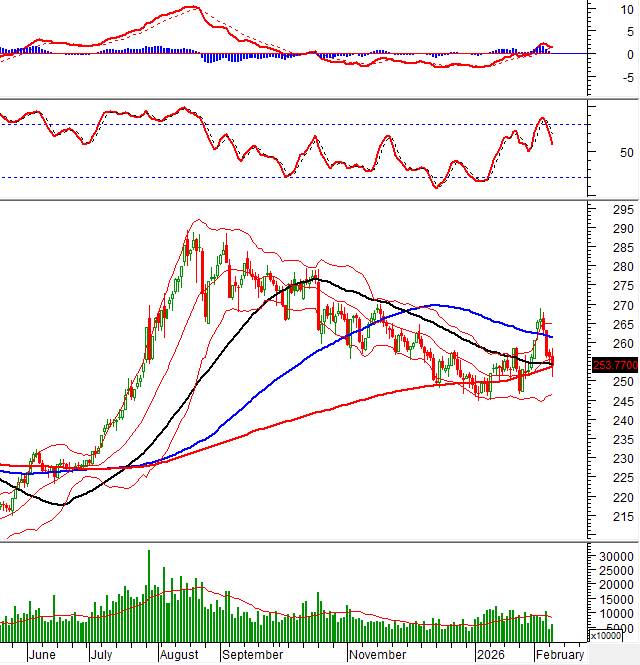Screen dimensions: 640x665
Task: Click the 245 price axis label
Action: [x=623, y=401]
